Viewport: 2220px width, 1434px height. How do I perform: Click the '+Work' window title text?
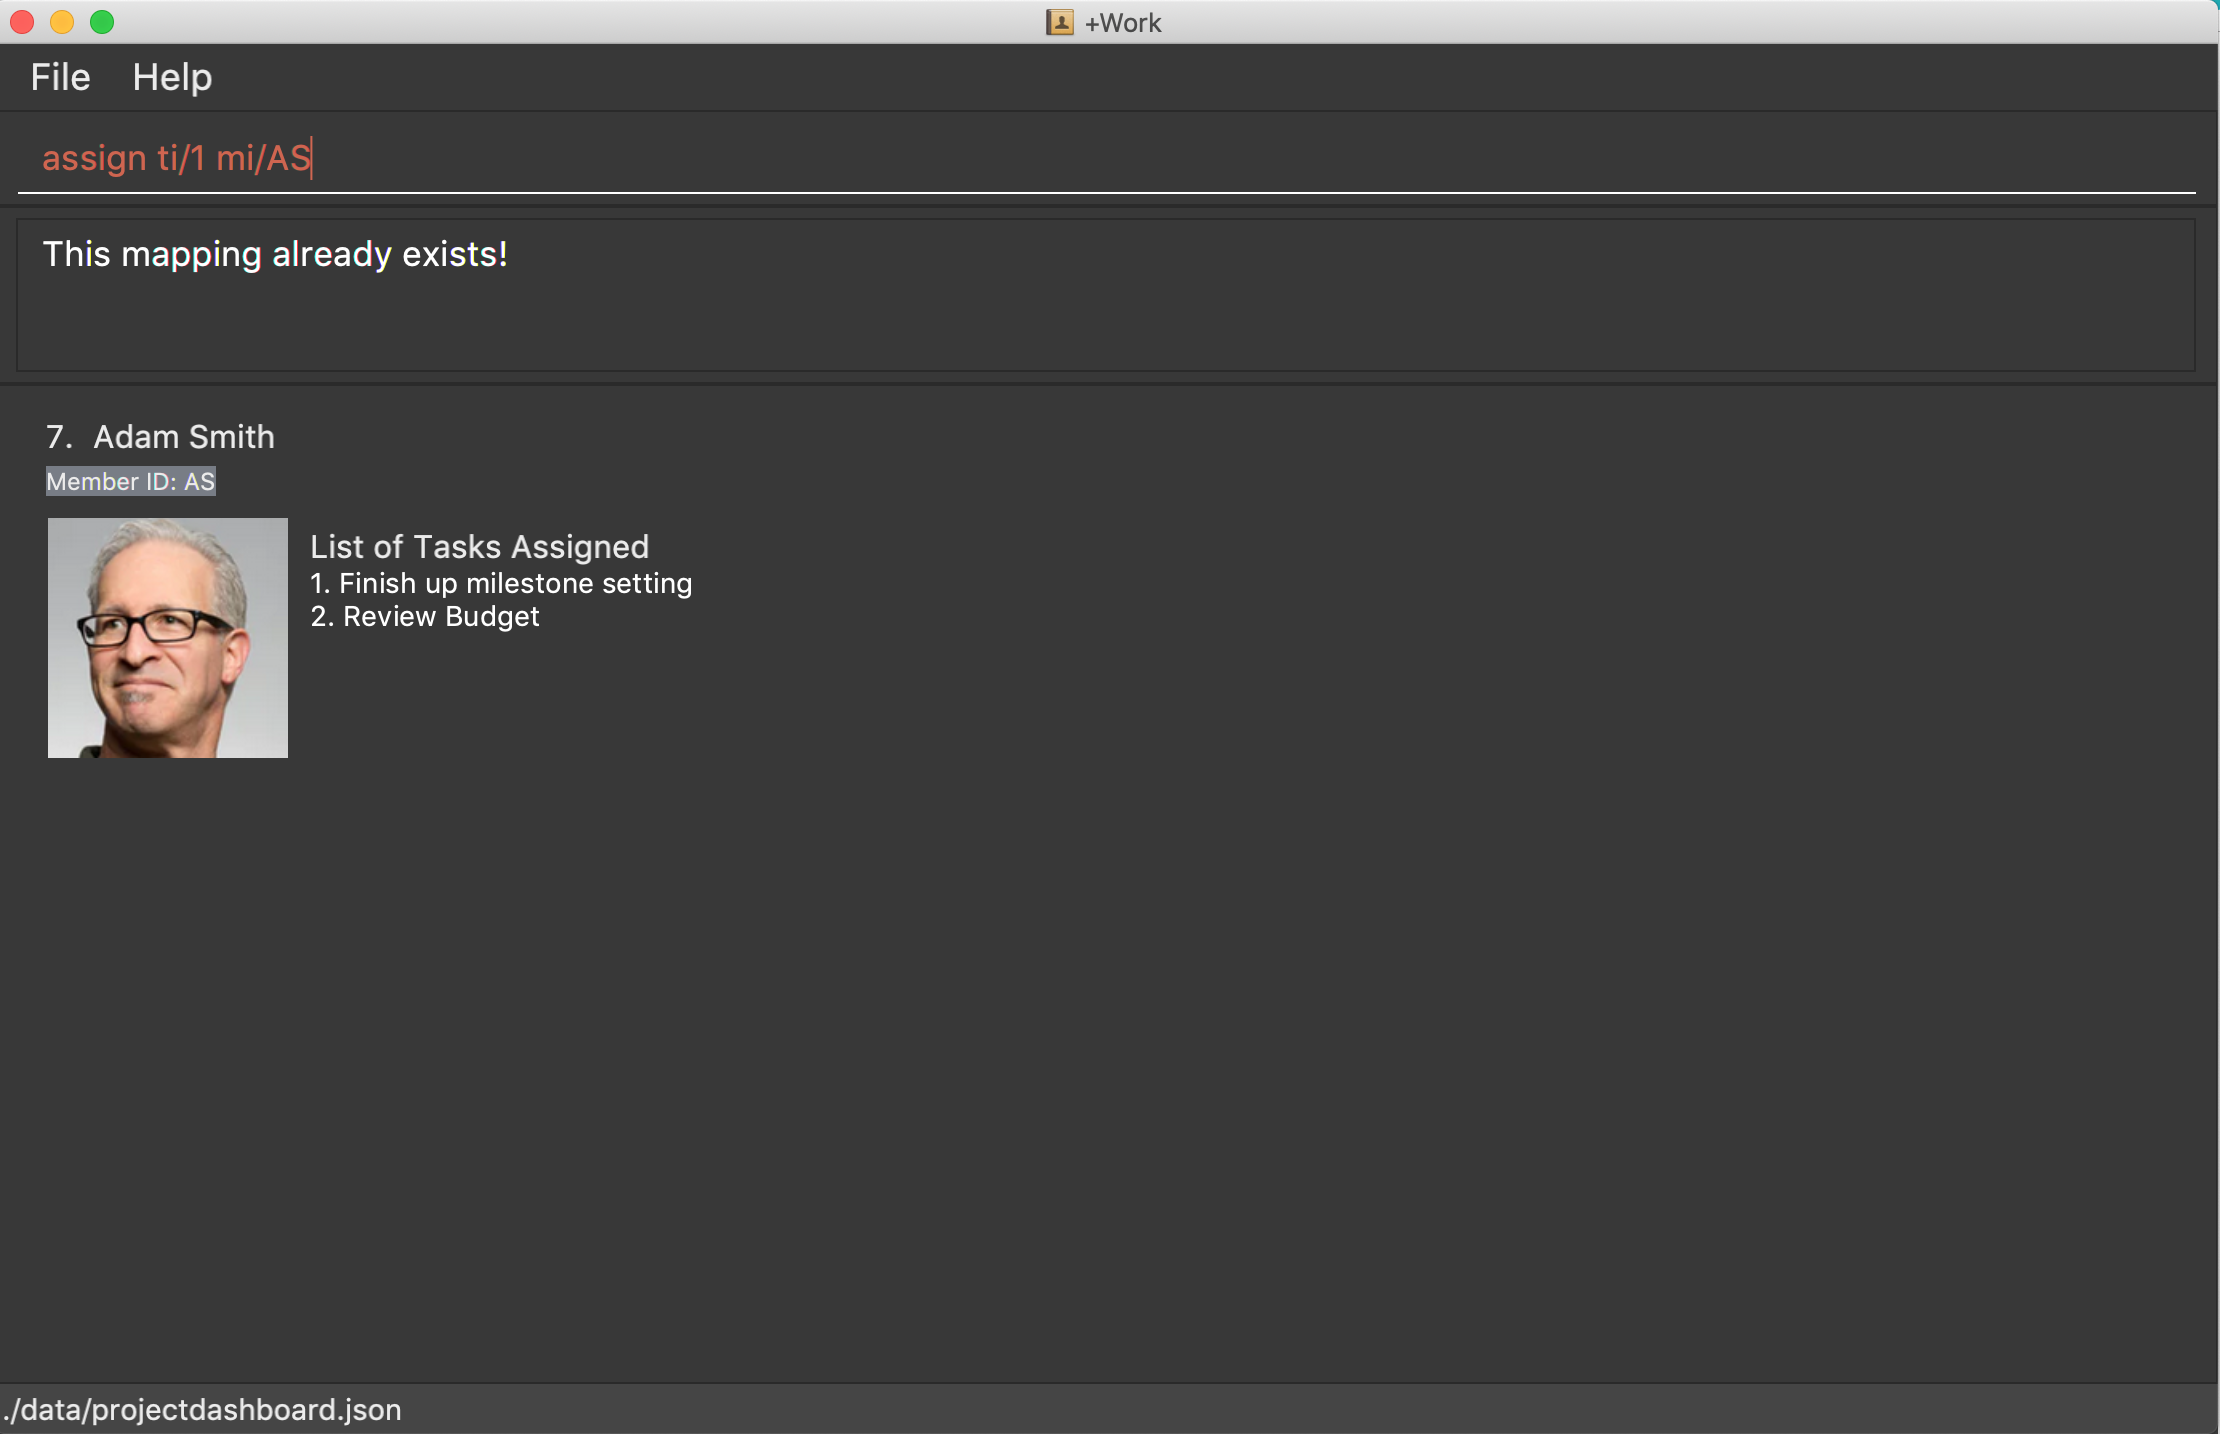point(1123,22)
